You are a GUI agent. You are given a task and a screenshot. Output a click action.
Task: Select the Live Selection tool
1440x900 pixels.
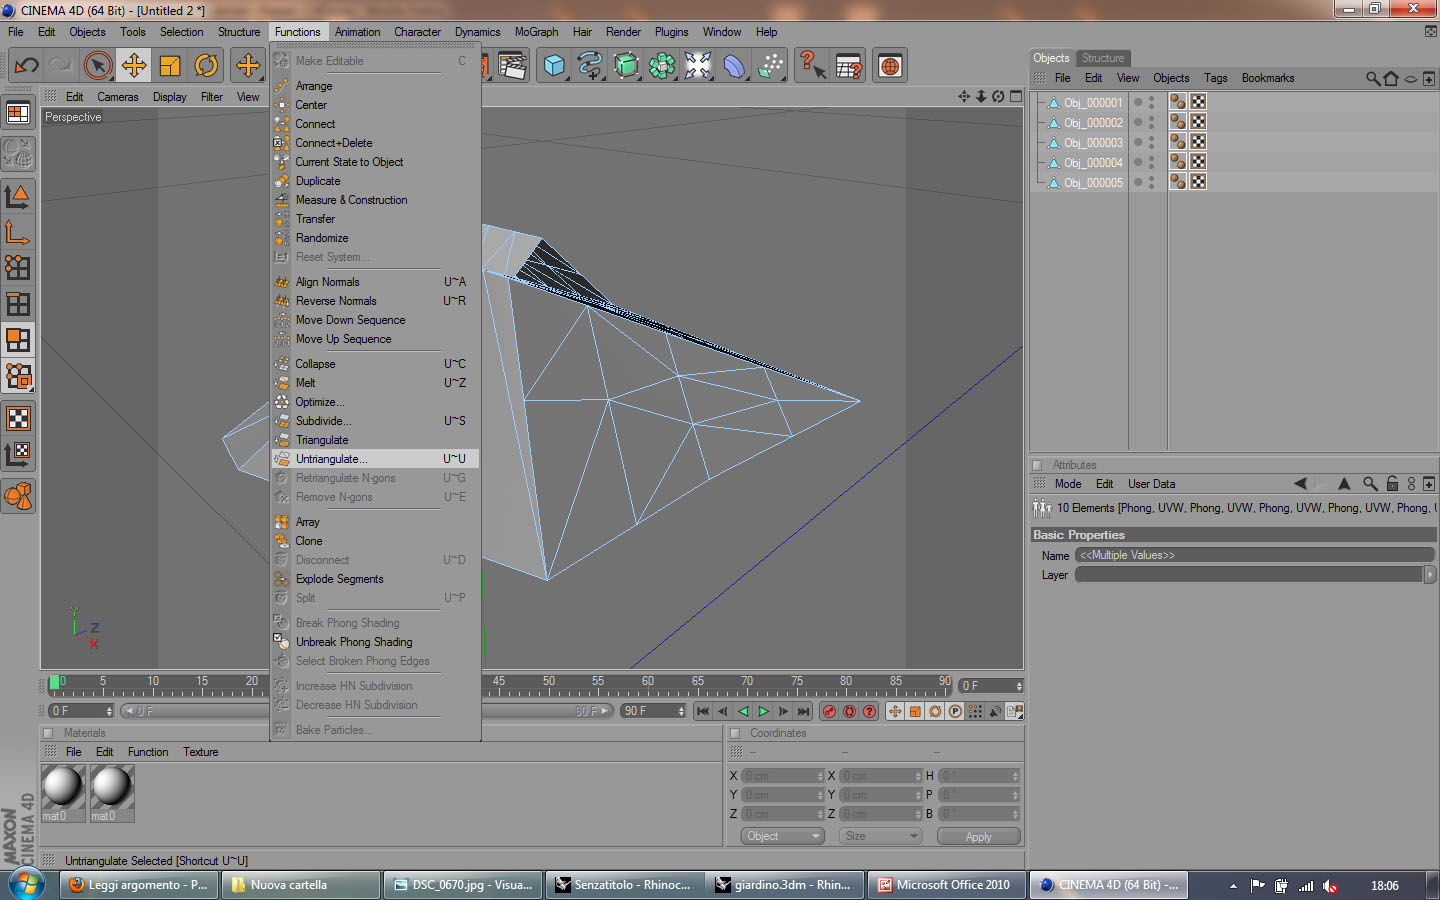tap(97, 66)
